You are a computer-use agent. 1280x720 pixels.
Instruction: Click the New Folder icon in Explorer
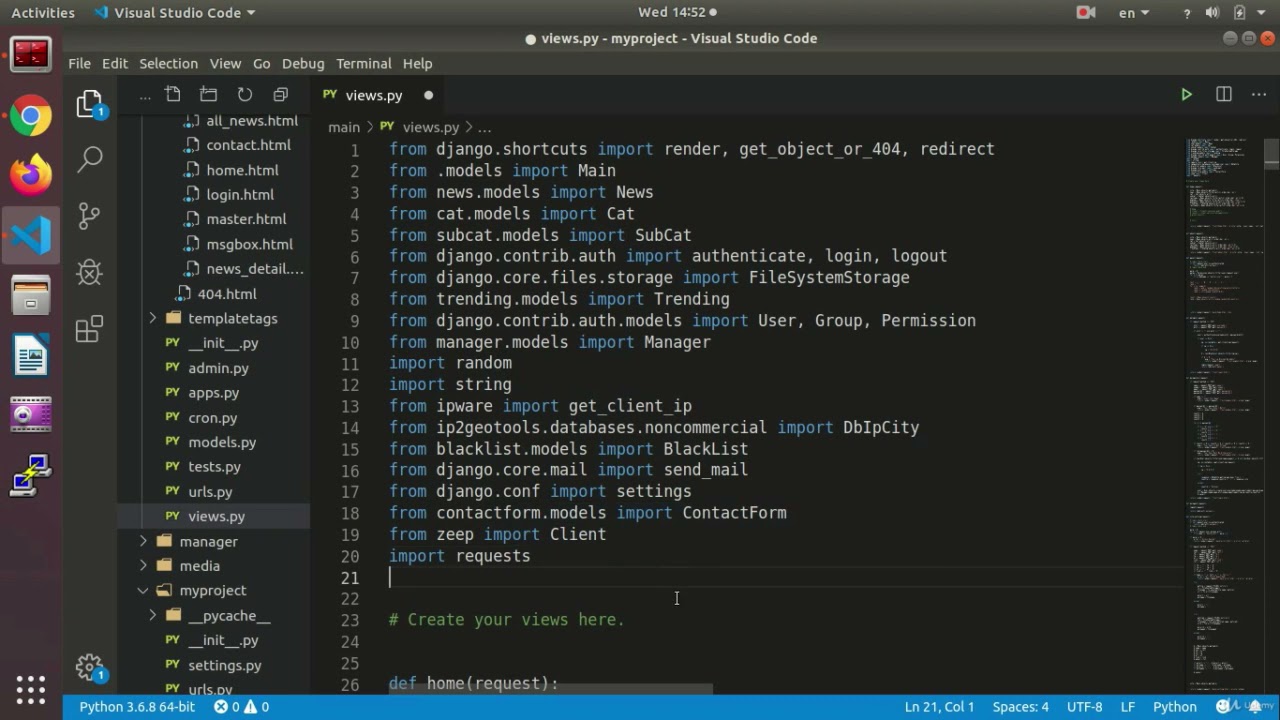(209, 94)
